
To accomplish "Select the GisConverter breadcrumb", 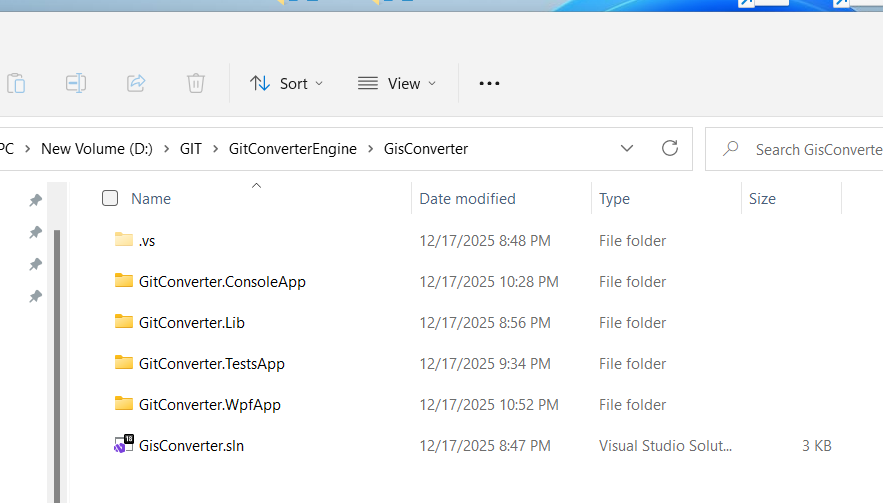I will (426, 149).
